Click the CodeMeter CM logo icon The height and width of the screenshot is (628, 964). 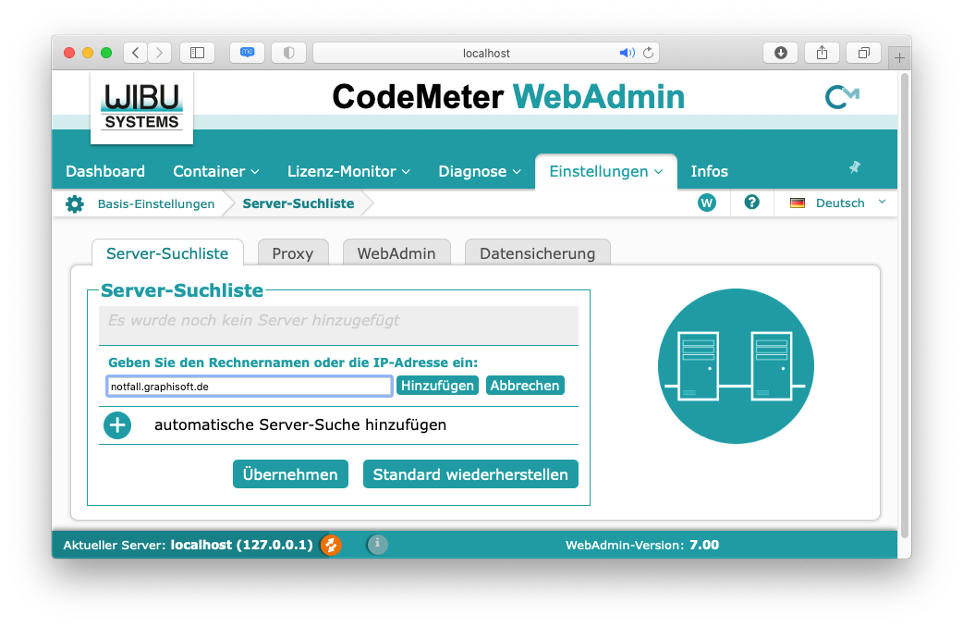point(842,97)
